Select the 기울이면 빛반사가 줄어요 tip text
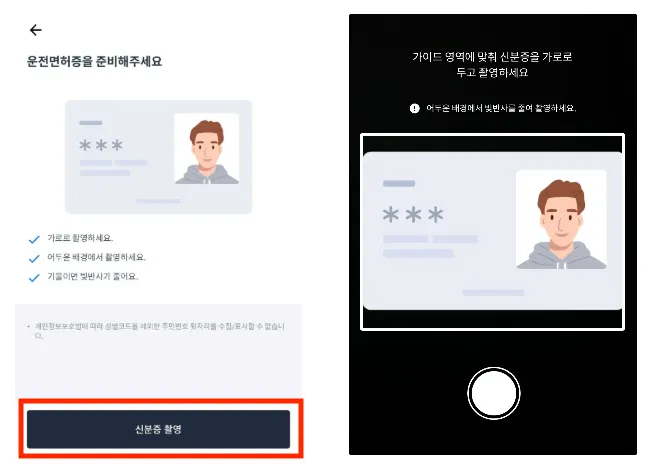Image resolution: width=650 pixels, height=469 pixels. [93, 276]
